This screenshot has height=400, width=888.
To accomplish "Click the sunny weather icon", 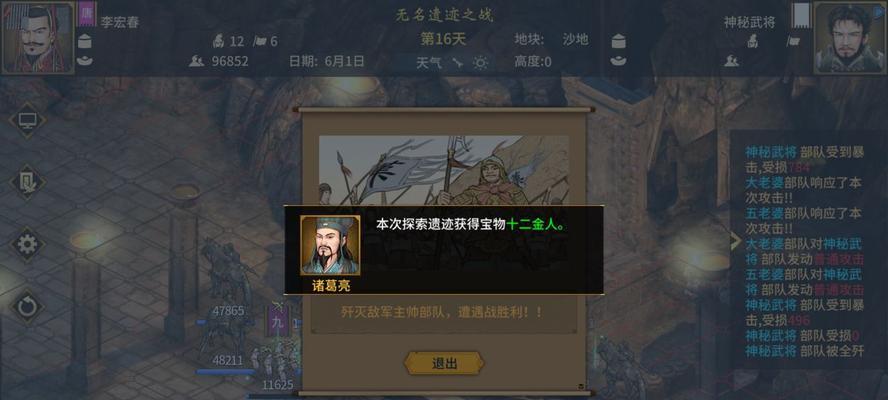I will click(480, 63).
